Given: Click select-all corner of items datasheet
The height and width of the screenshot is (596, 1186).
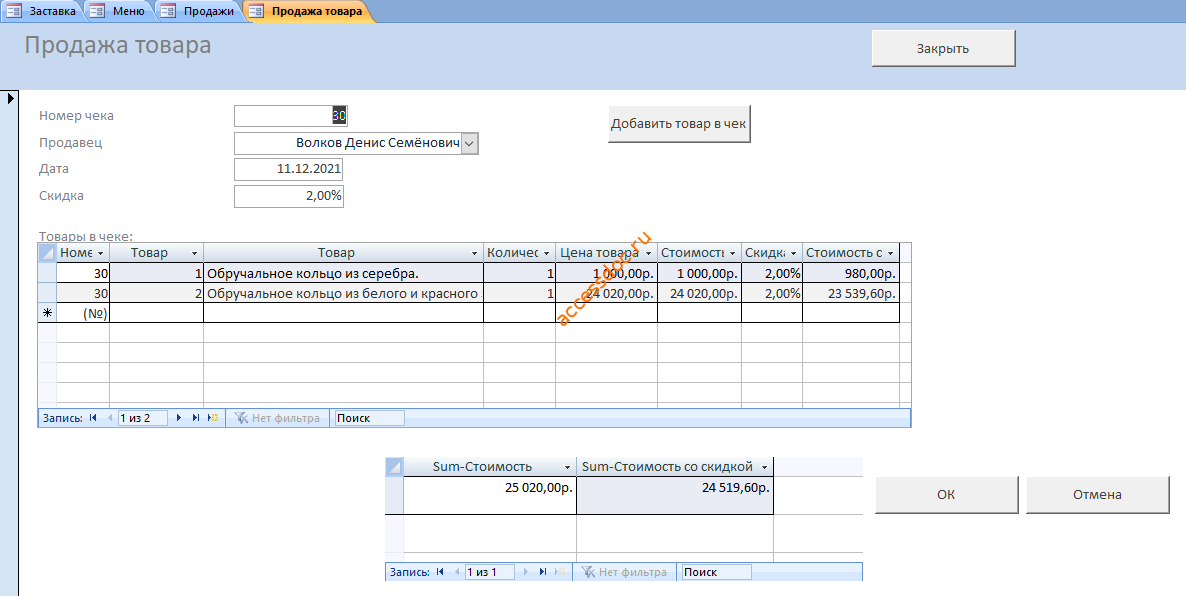Looking at the screenshot, I should (x=48, y=253).
